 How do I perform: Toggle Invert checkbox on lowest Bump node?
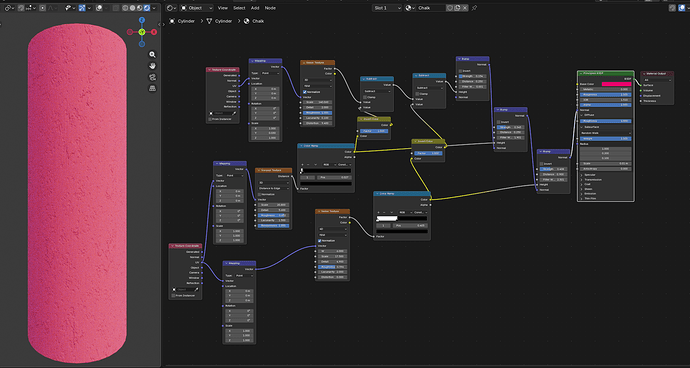click(542, 164)
